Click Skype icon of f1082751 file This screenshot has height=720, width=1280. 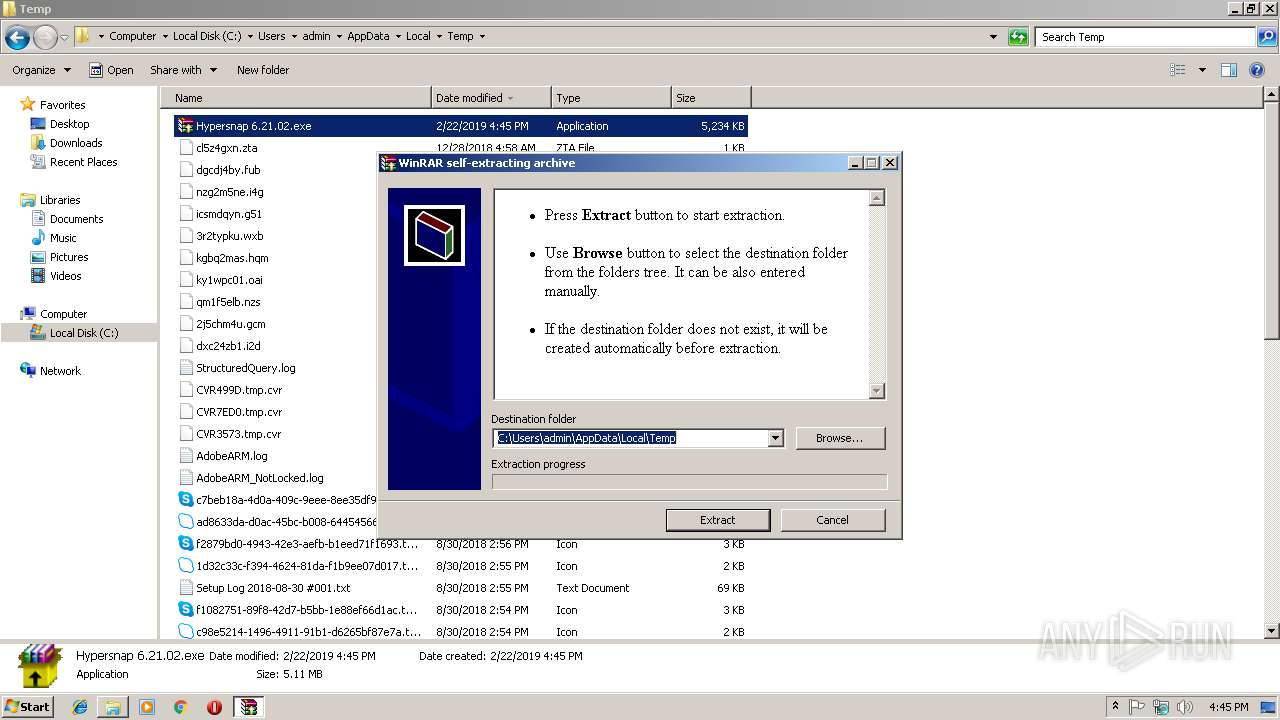[185, 610]
